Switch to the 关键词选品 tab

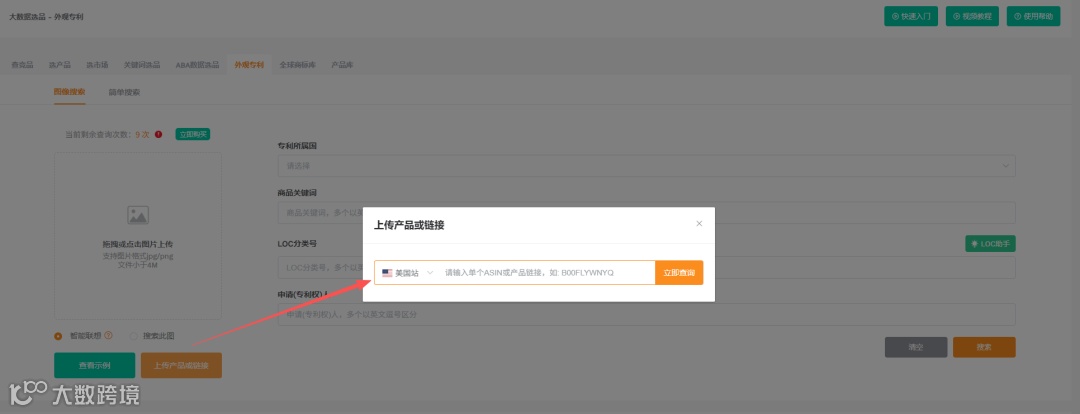pos(142,65)
